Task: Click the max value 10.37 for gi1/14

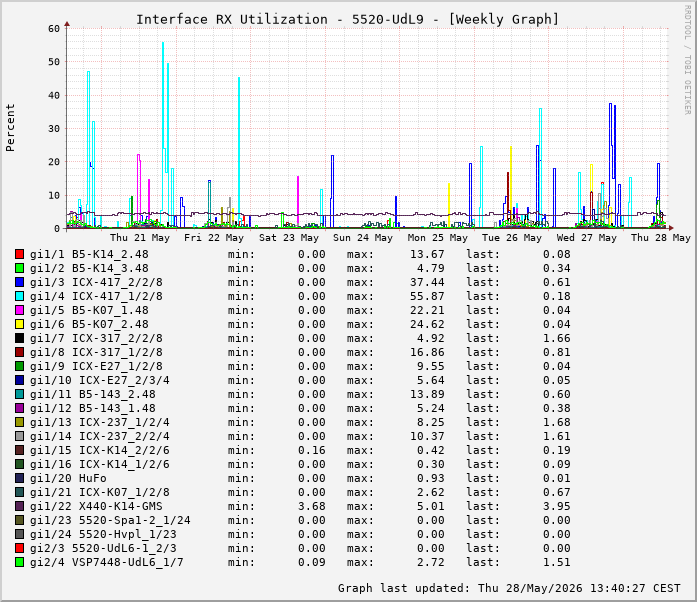Action: pos(427,436)
